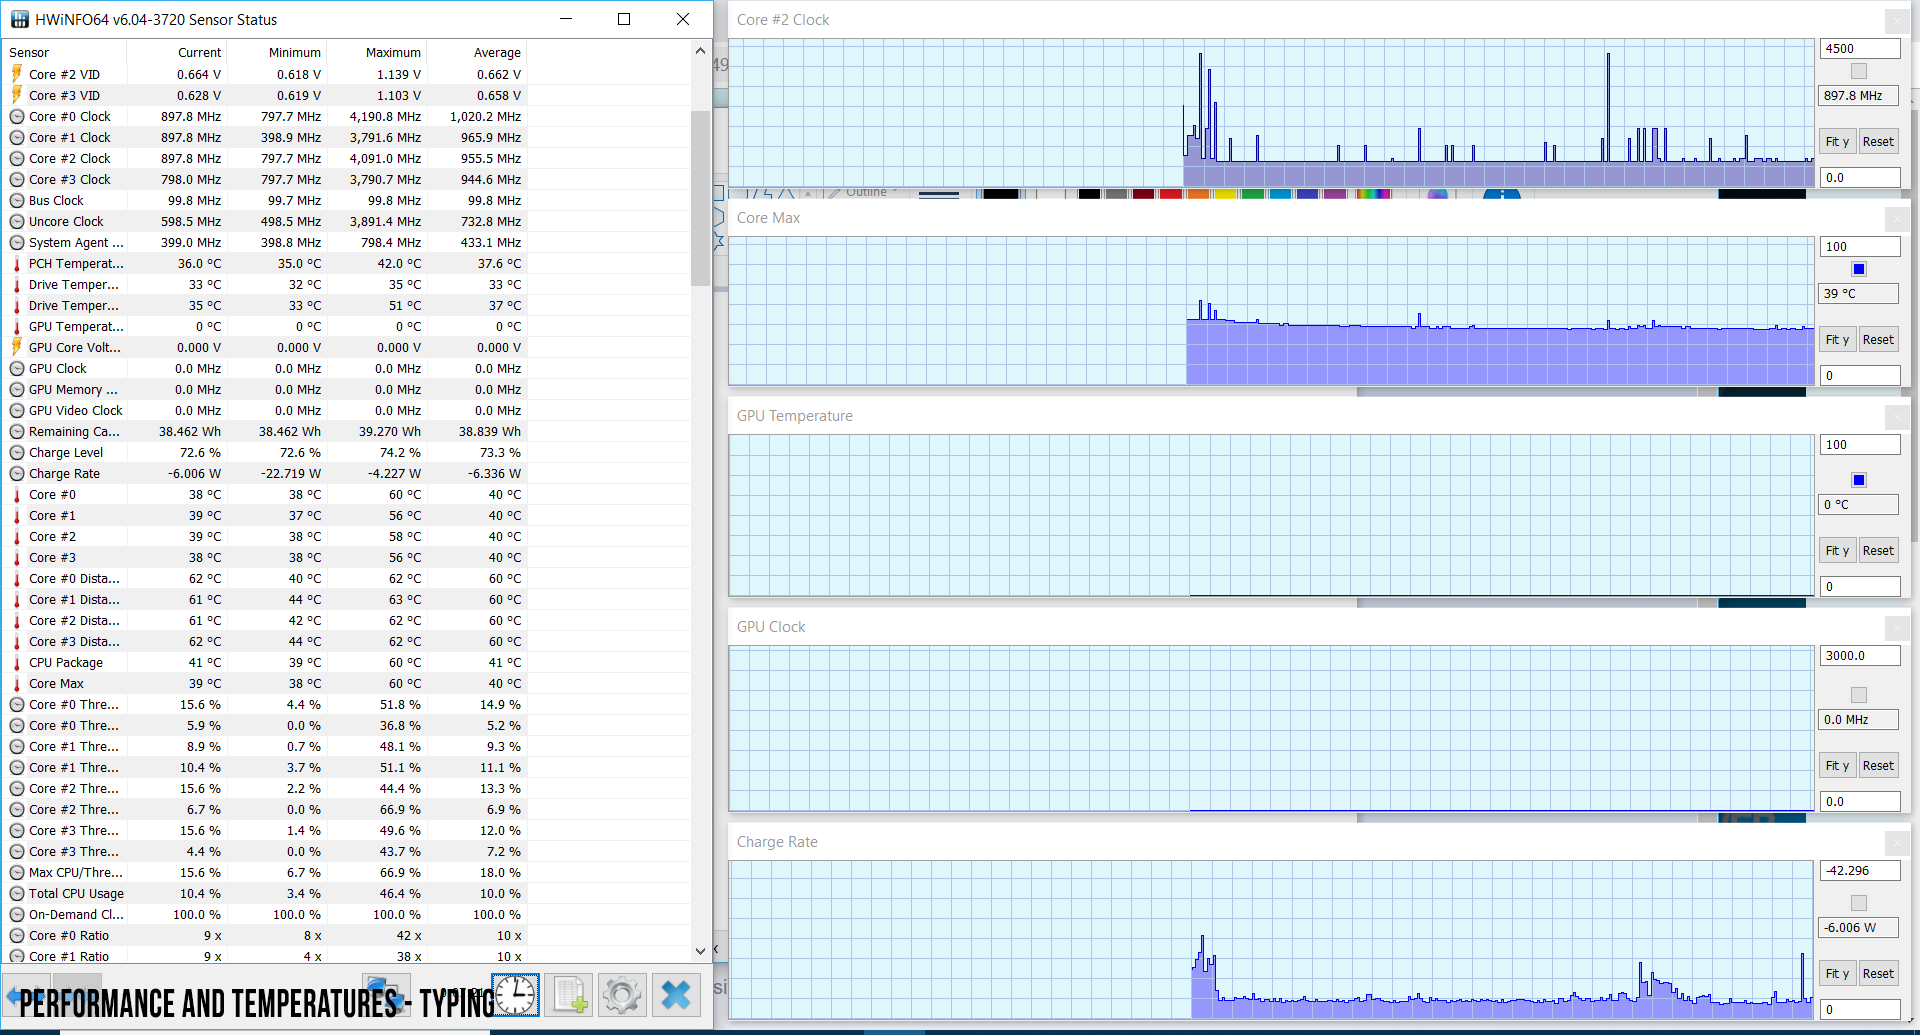Click the thermometer icon beside Core Max
This screenshot has height=1035, width=1920.
[16, 684]
